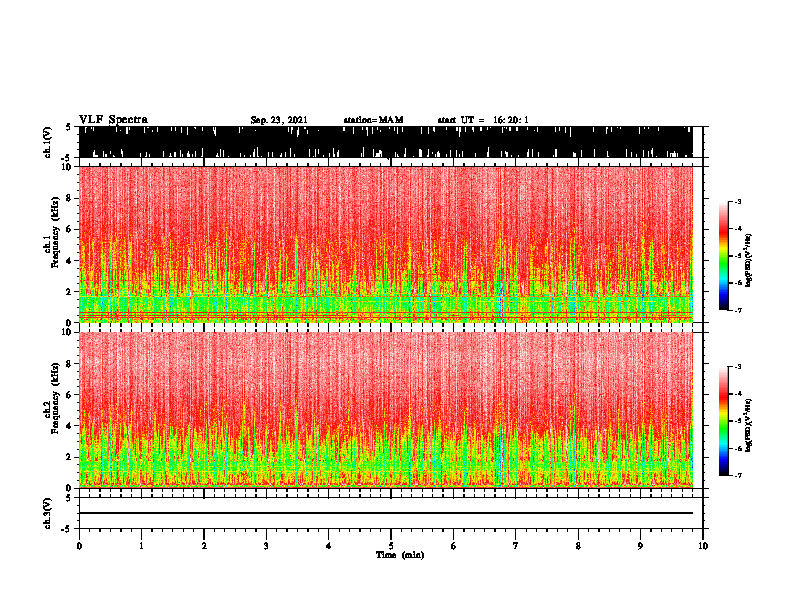
Task: Click time-axis tick label "2"
Action: coord(204,546)
